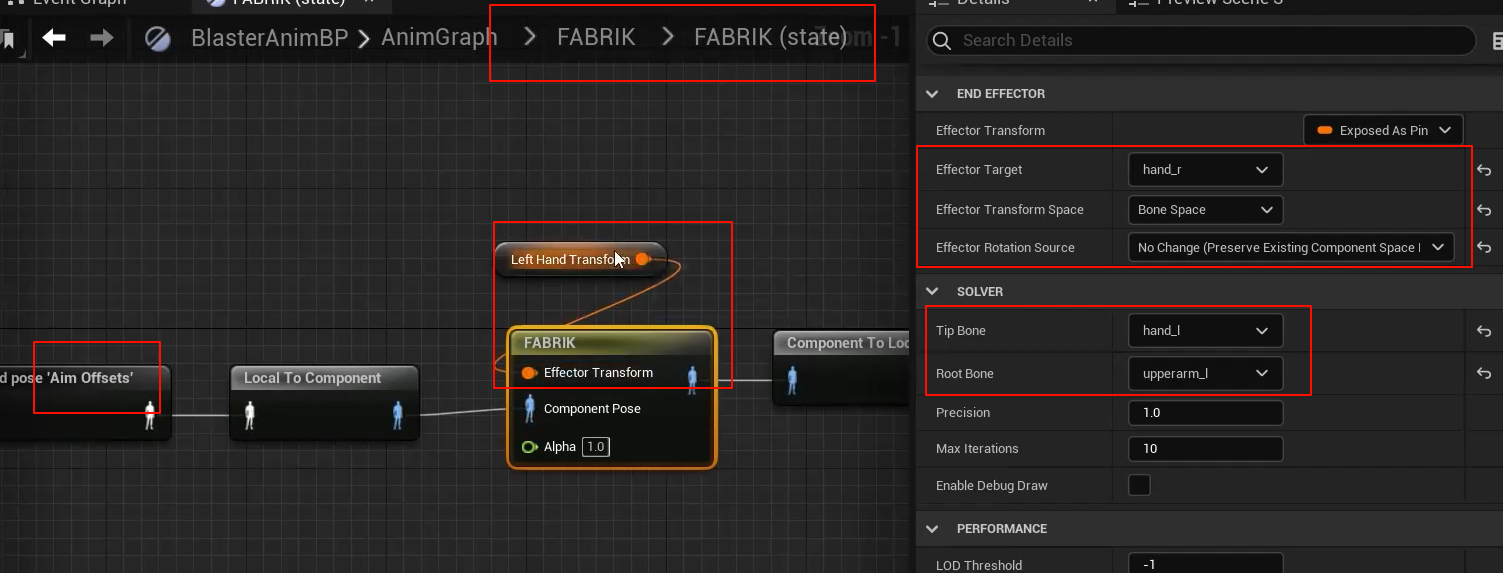Click Local To Component output pose pin

[x=397, y=415]
